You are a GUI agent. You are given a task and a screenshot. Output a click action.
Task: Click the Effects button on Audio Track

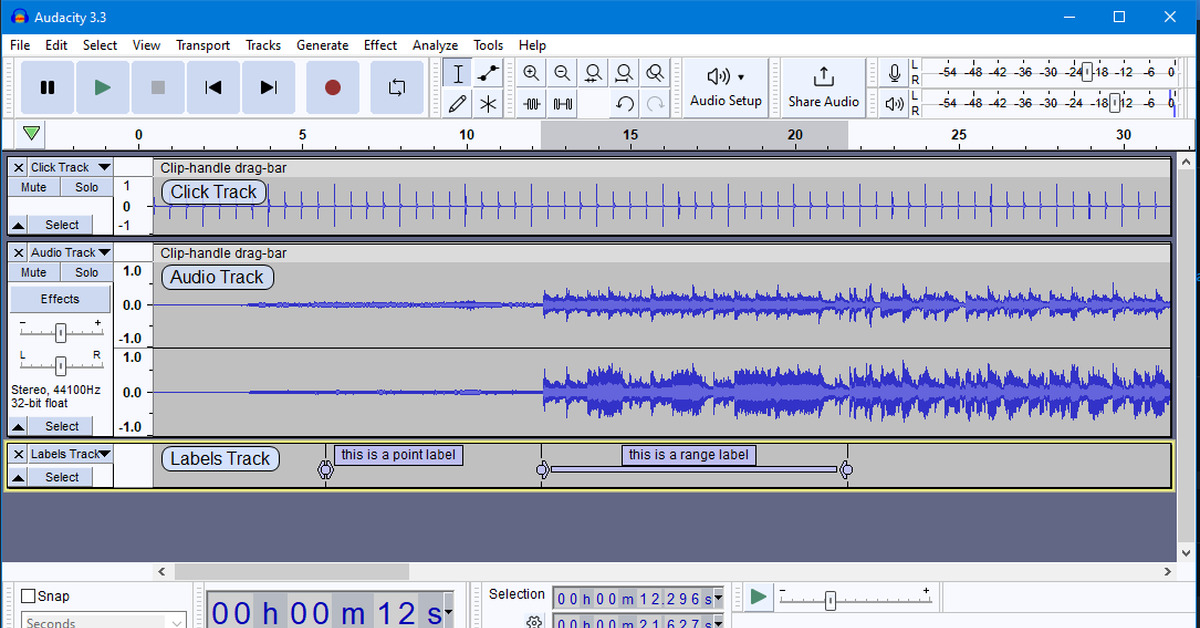coord(60,299)
